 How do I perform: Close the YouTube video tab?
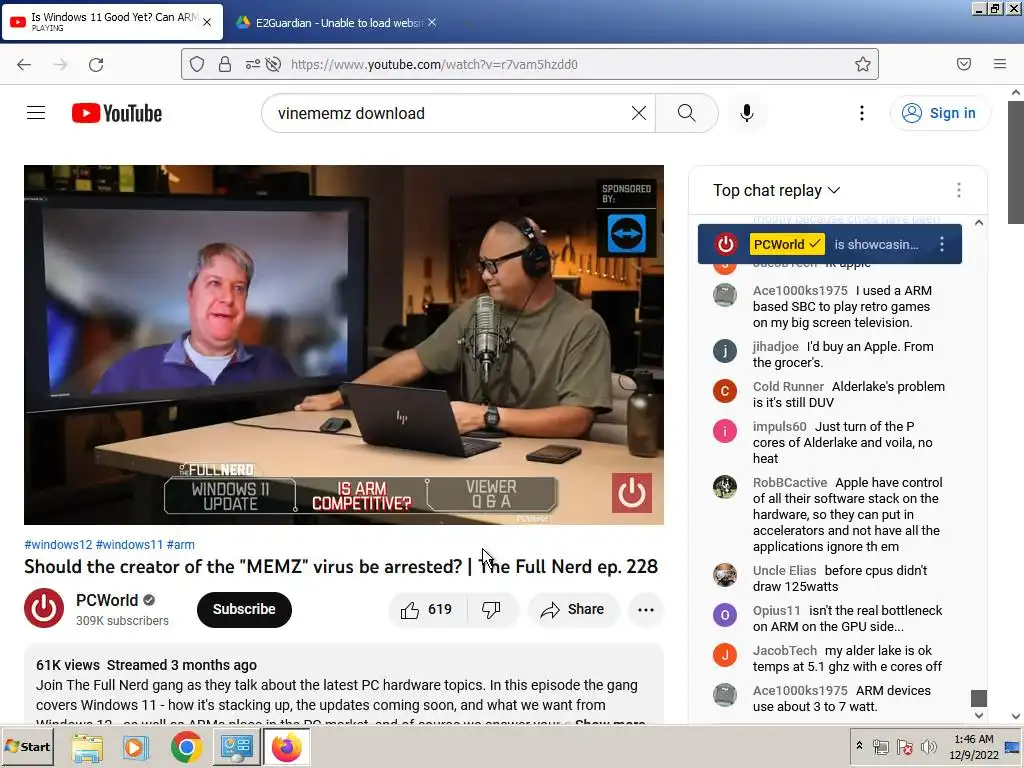click(x=207, y=22)
